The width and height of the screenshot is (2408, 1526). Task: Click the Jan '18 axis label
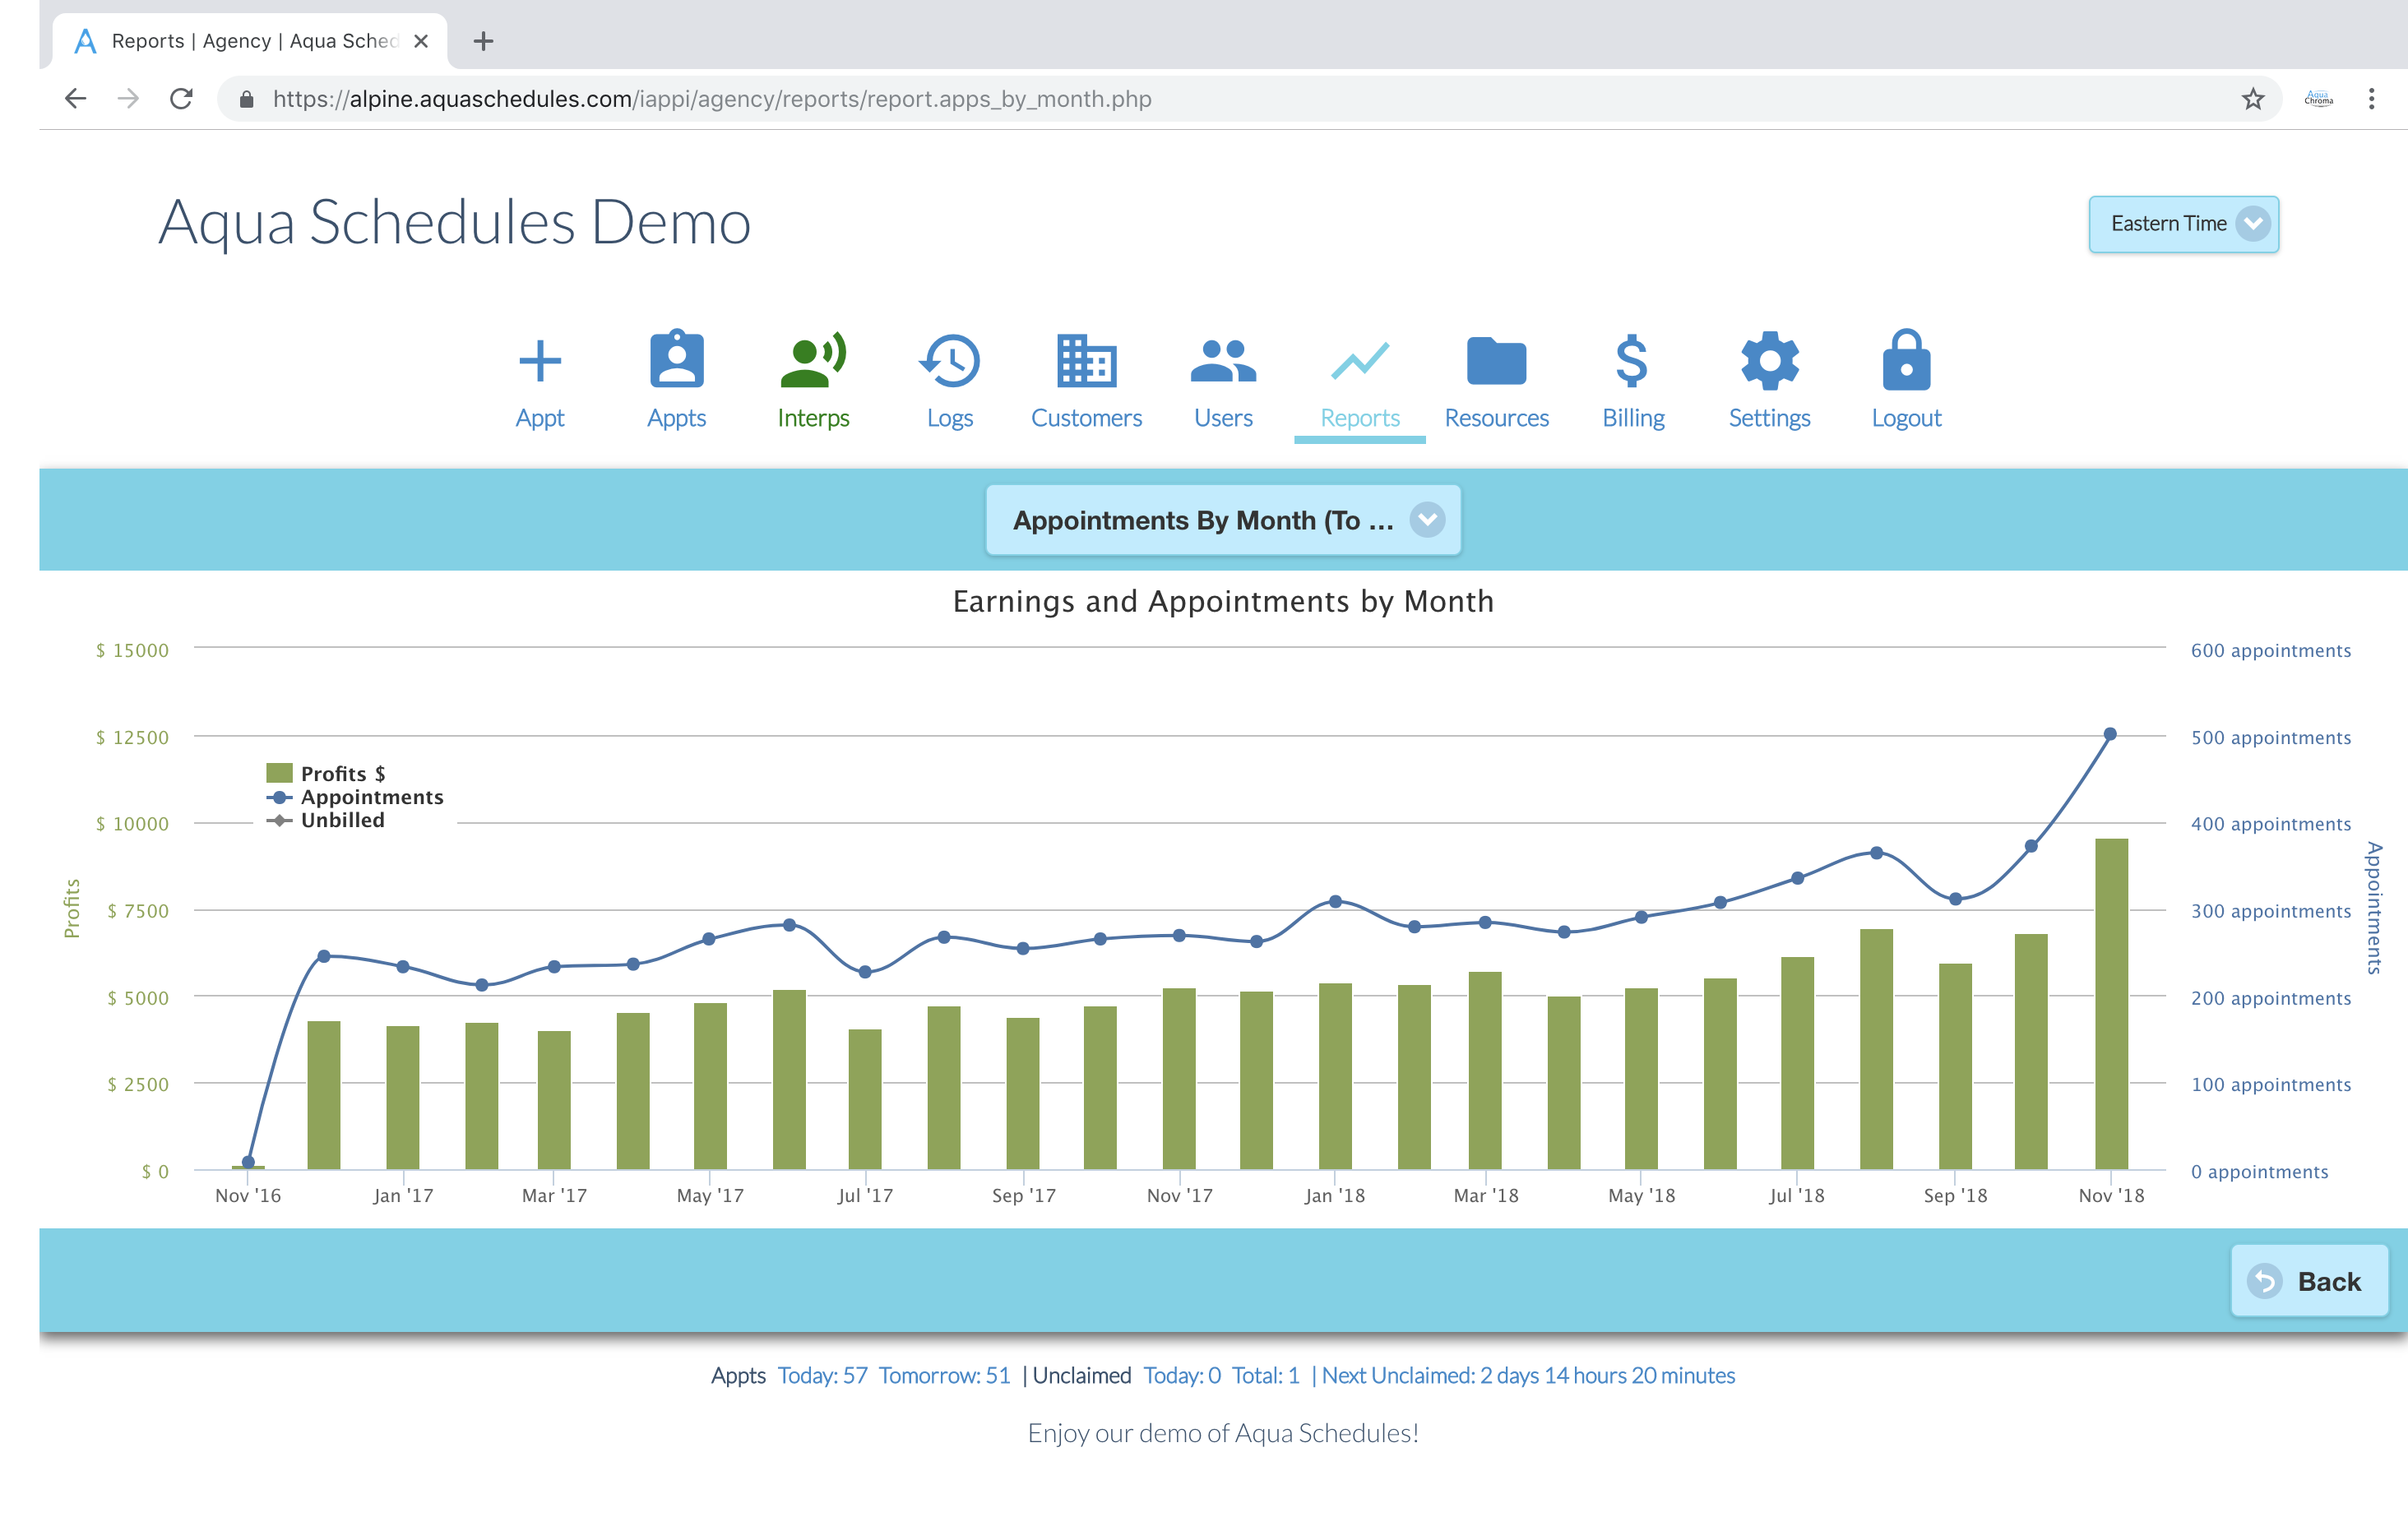(1334, 1195)
